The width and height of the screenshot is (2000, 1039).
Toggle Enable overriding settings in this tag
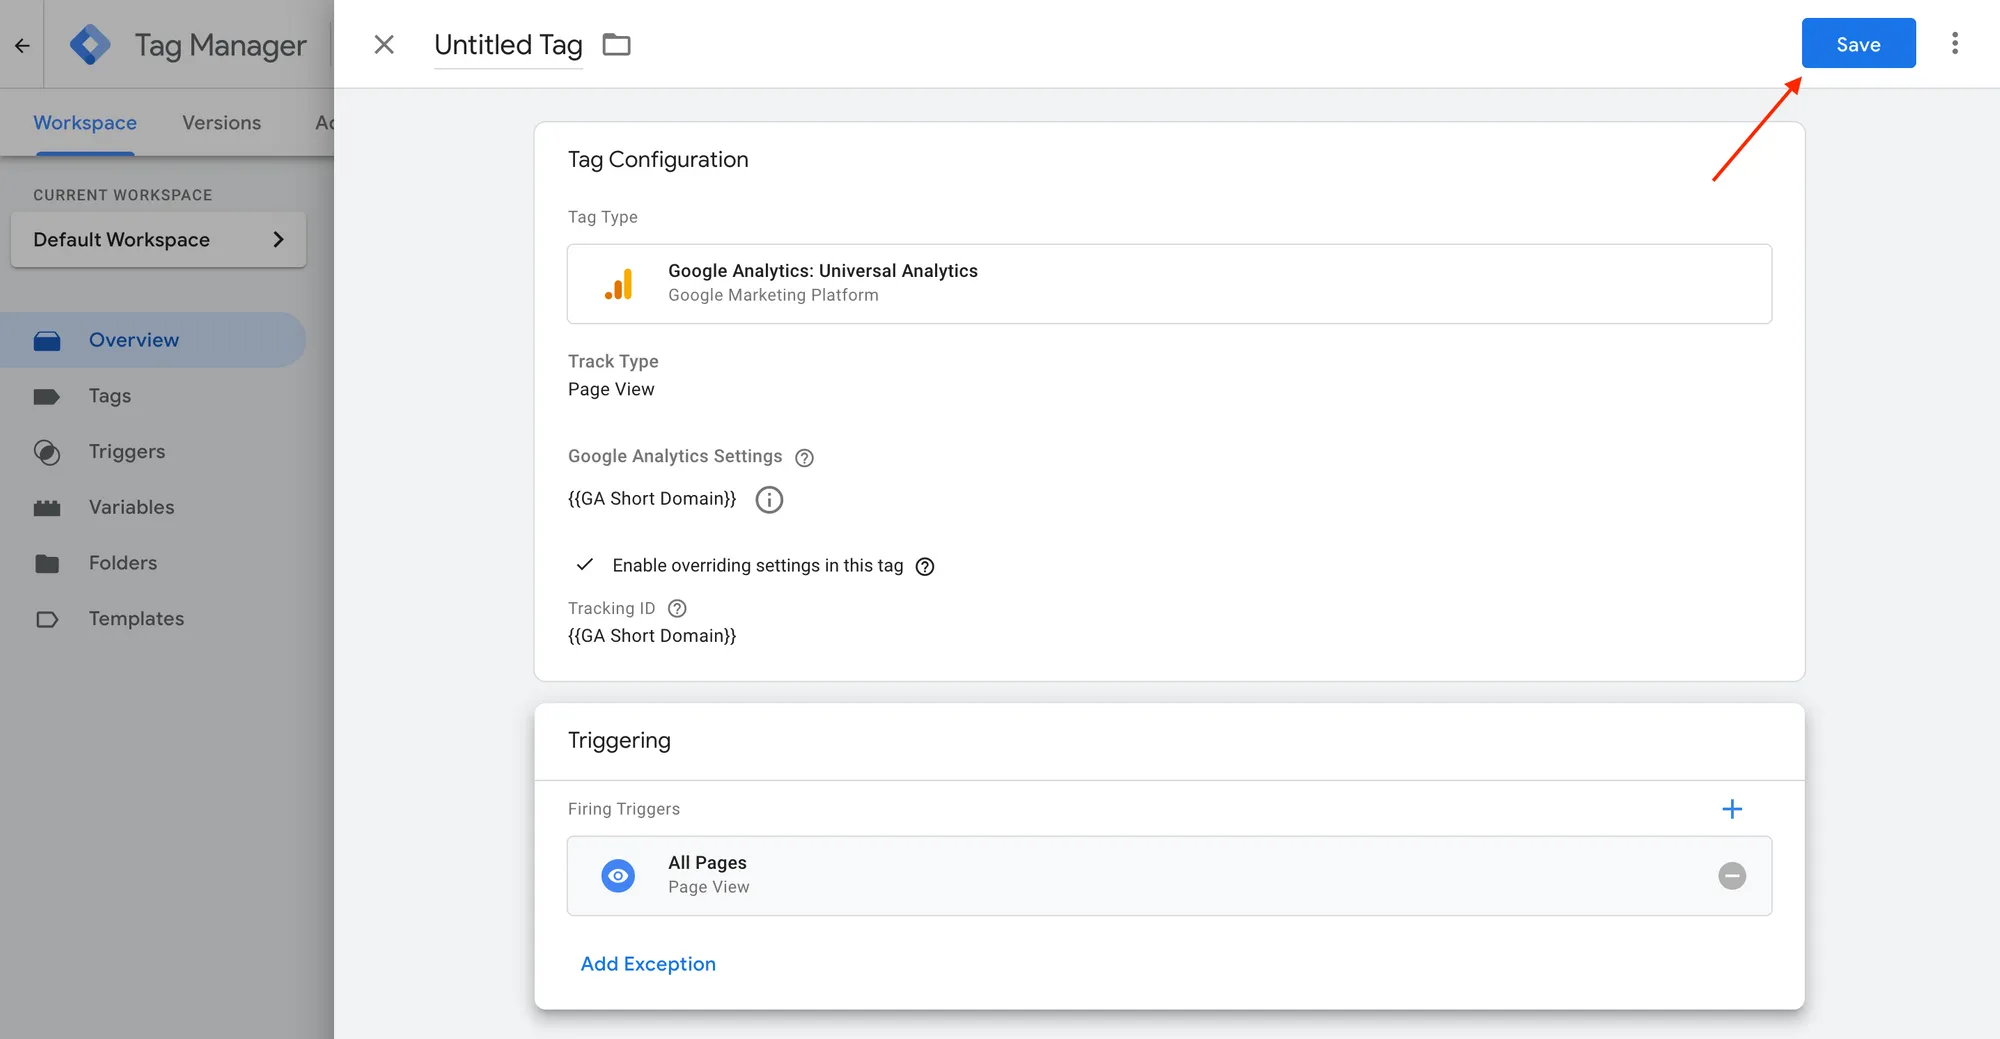click(585, 565)
